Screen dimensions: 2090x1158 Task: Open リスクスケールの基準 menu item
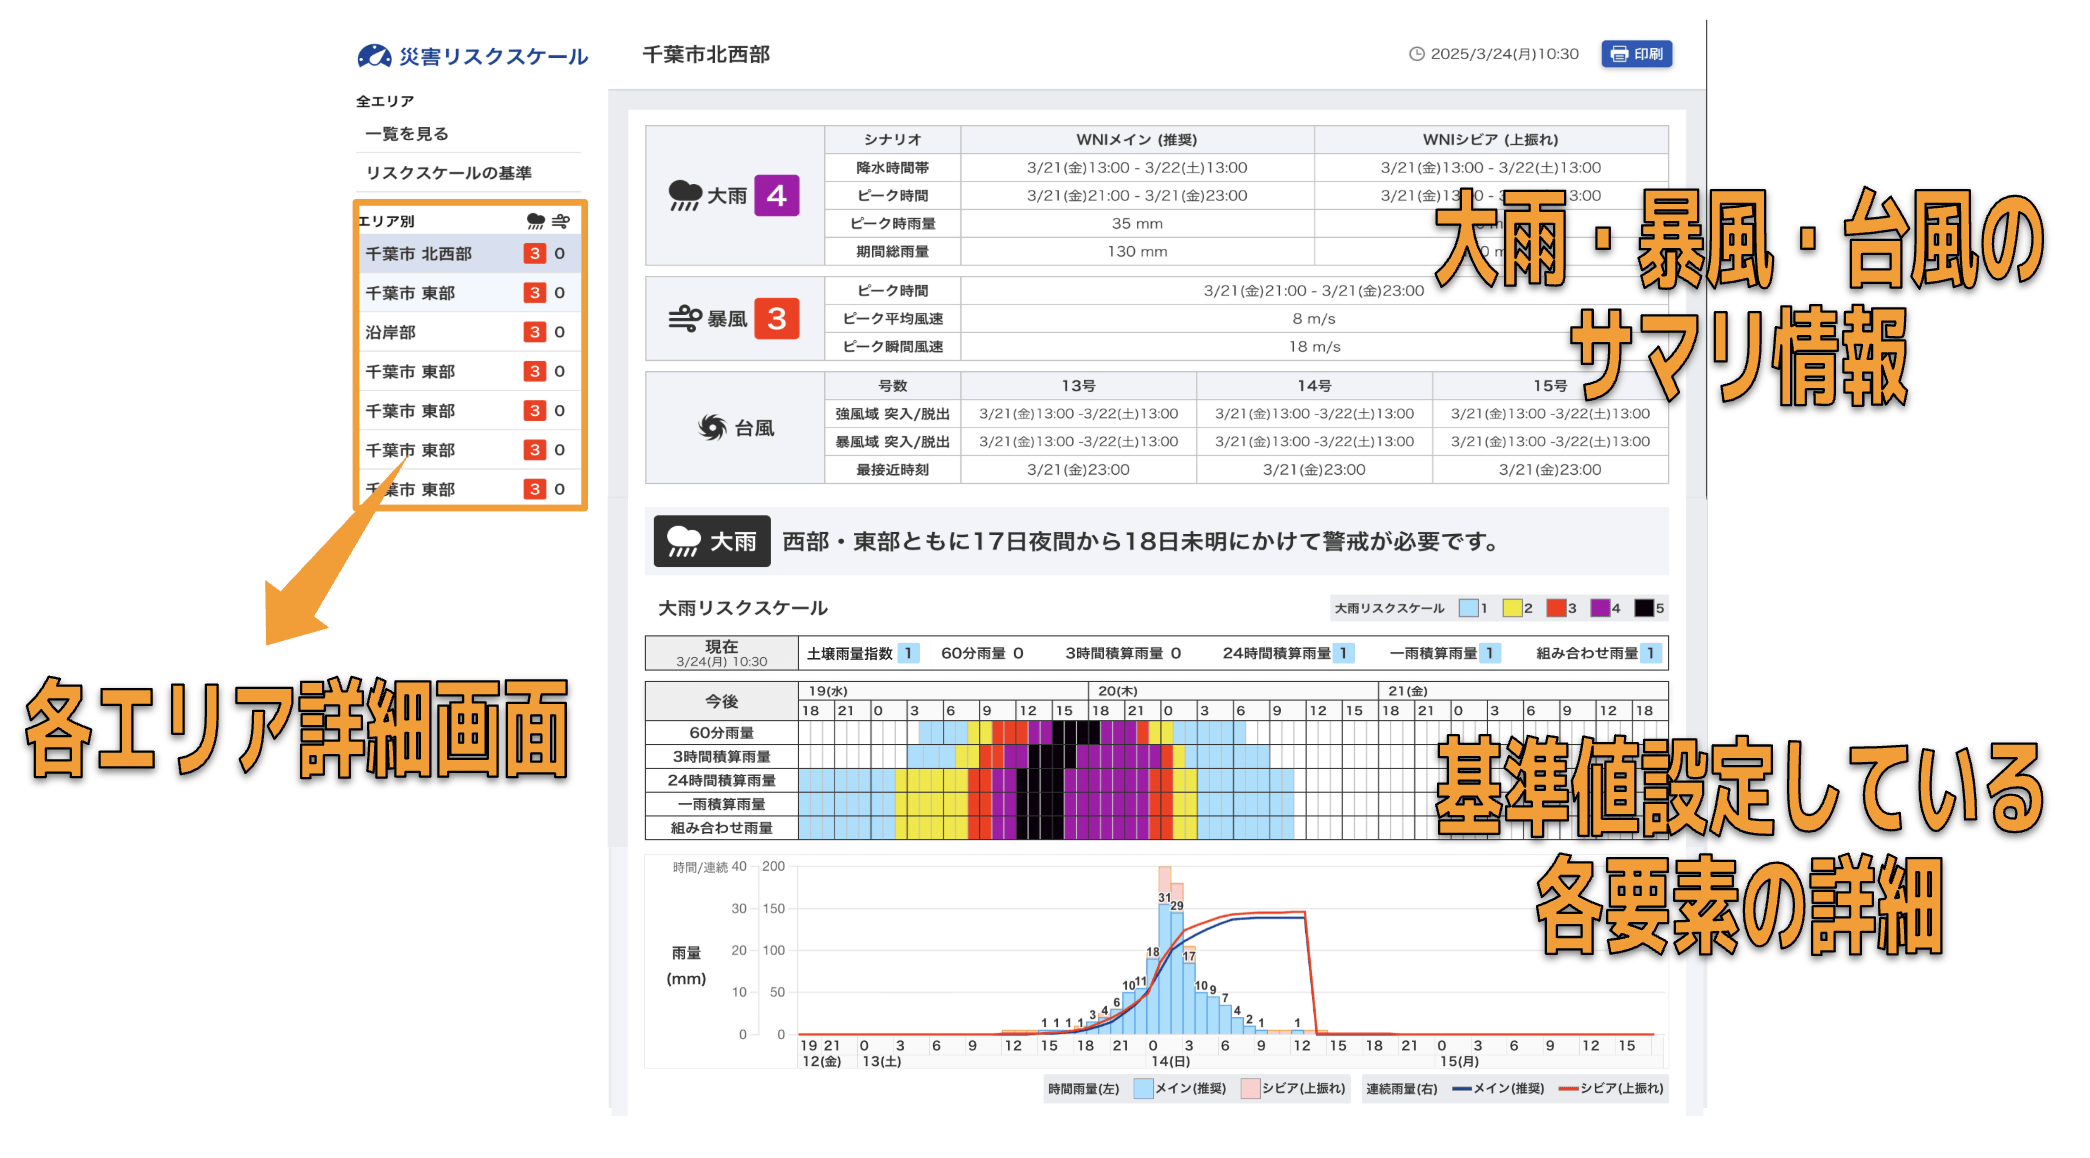[x=448, y=173]
